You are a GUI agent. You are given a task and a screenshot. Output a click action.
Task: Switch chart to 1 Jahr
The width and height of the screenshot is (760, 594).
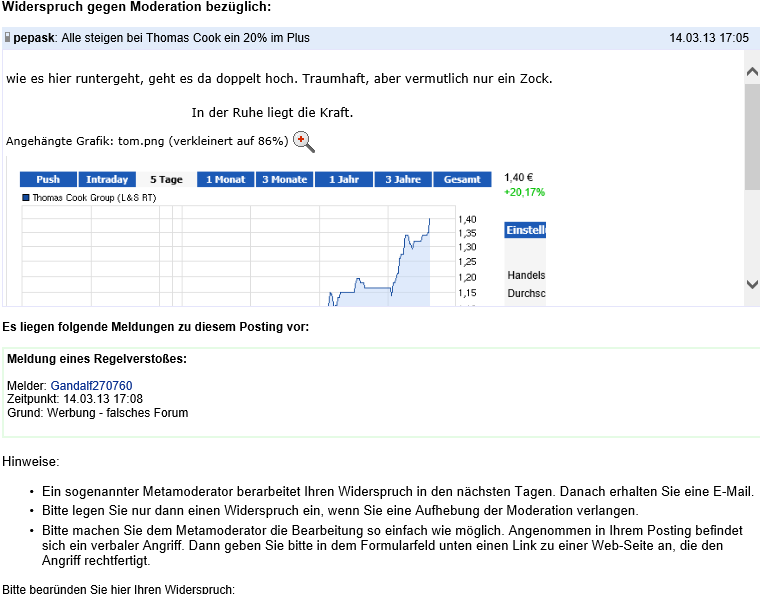tap(344, 179)
